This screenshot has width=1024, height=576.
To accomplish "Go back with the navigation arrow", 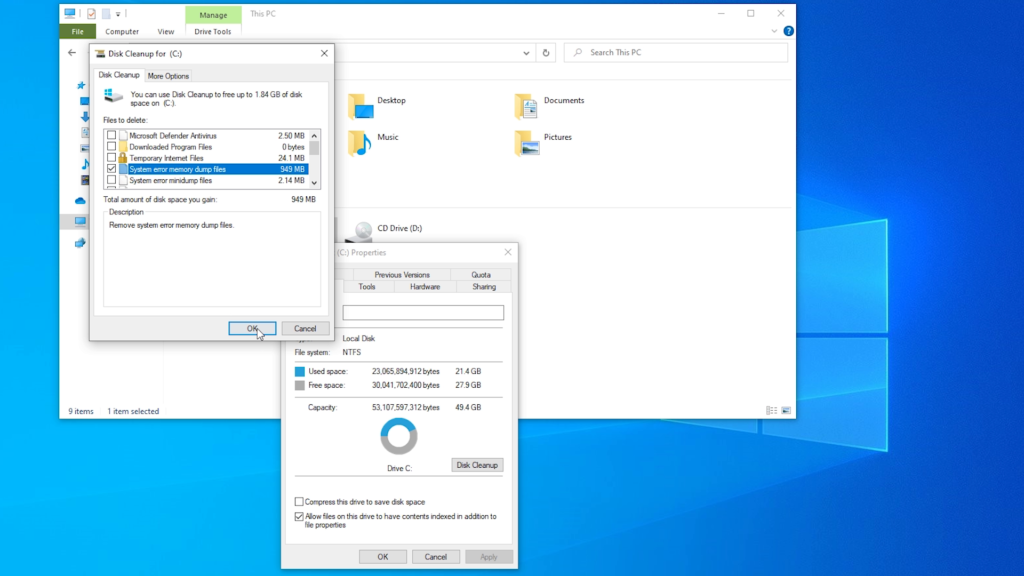I will (72, 53).
